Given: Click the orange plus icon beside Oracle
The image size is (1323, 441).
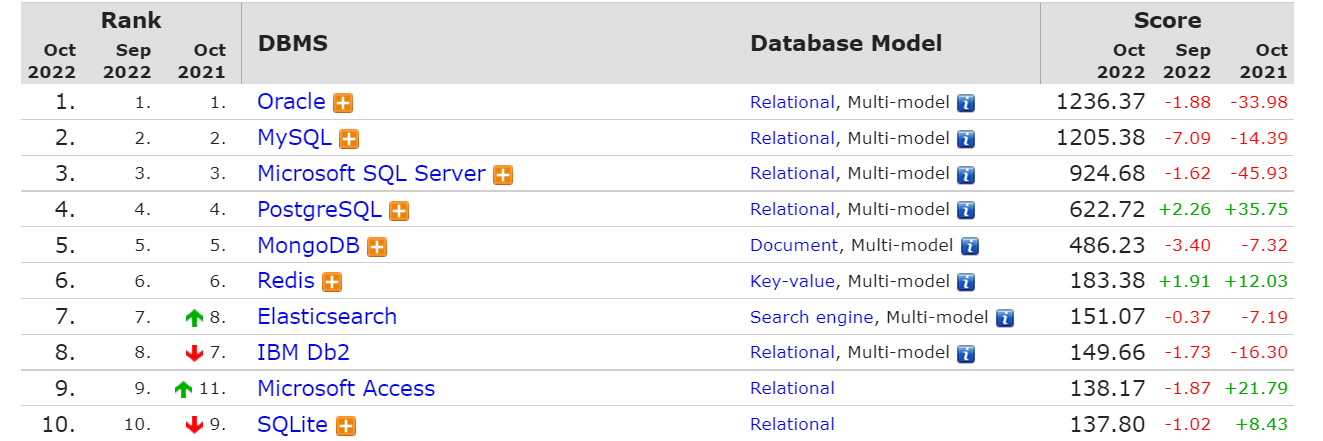Looking at the screenshot, I should pyautogui.click(x=343, y=103).
